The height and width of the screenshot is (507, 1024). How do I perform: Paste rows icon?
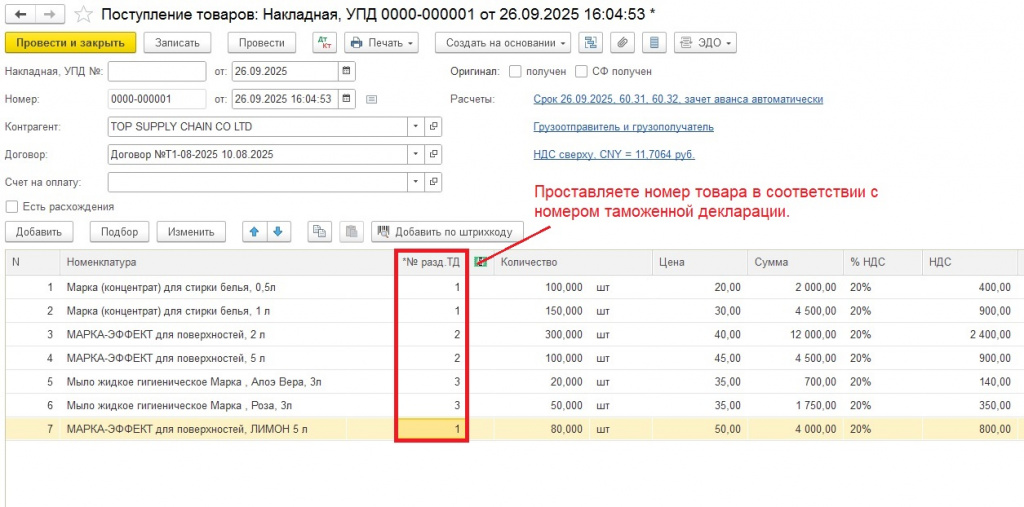click(352, 231)
